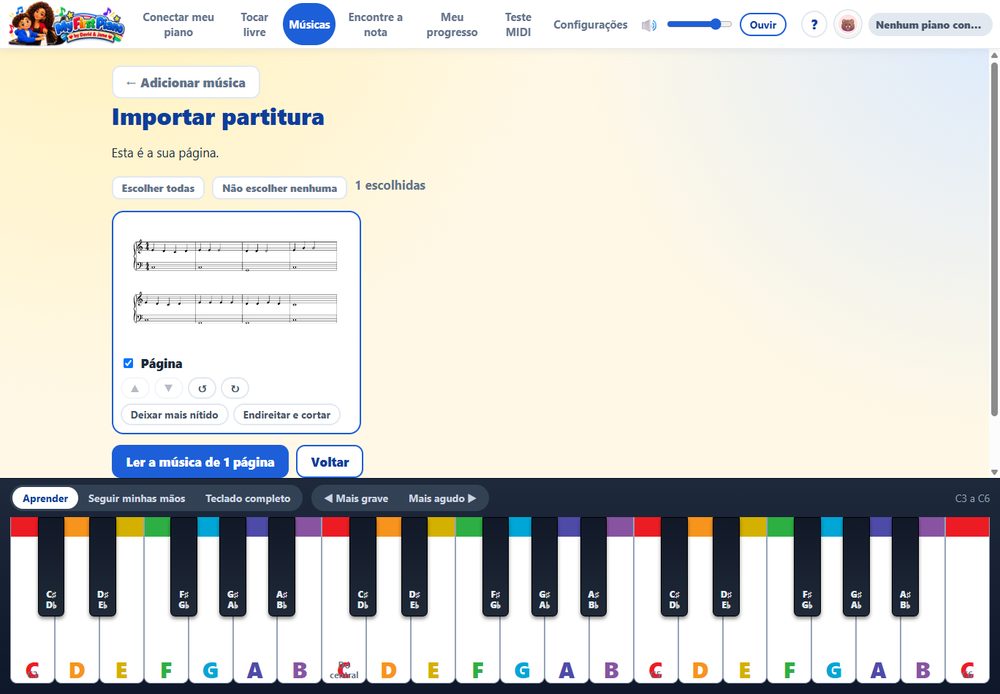Click Não escolher nenhuma button
The width and height of the screenshot is (1000, 694).
click(x=279, y=188)
